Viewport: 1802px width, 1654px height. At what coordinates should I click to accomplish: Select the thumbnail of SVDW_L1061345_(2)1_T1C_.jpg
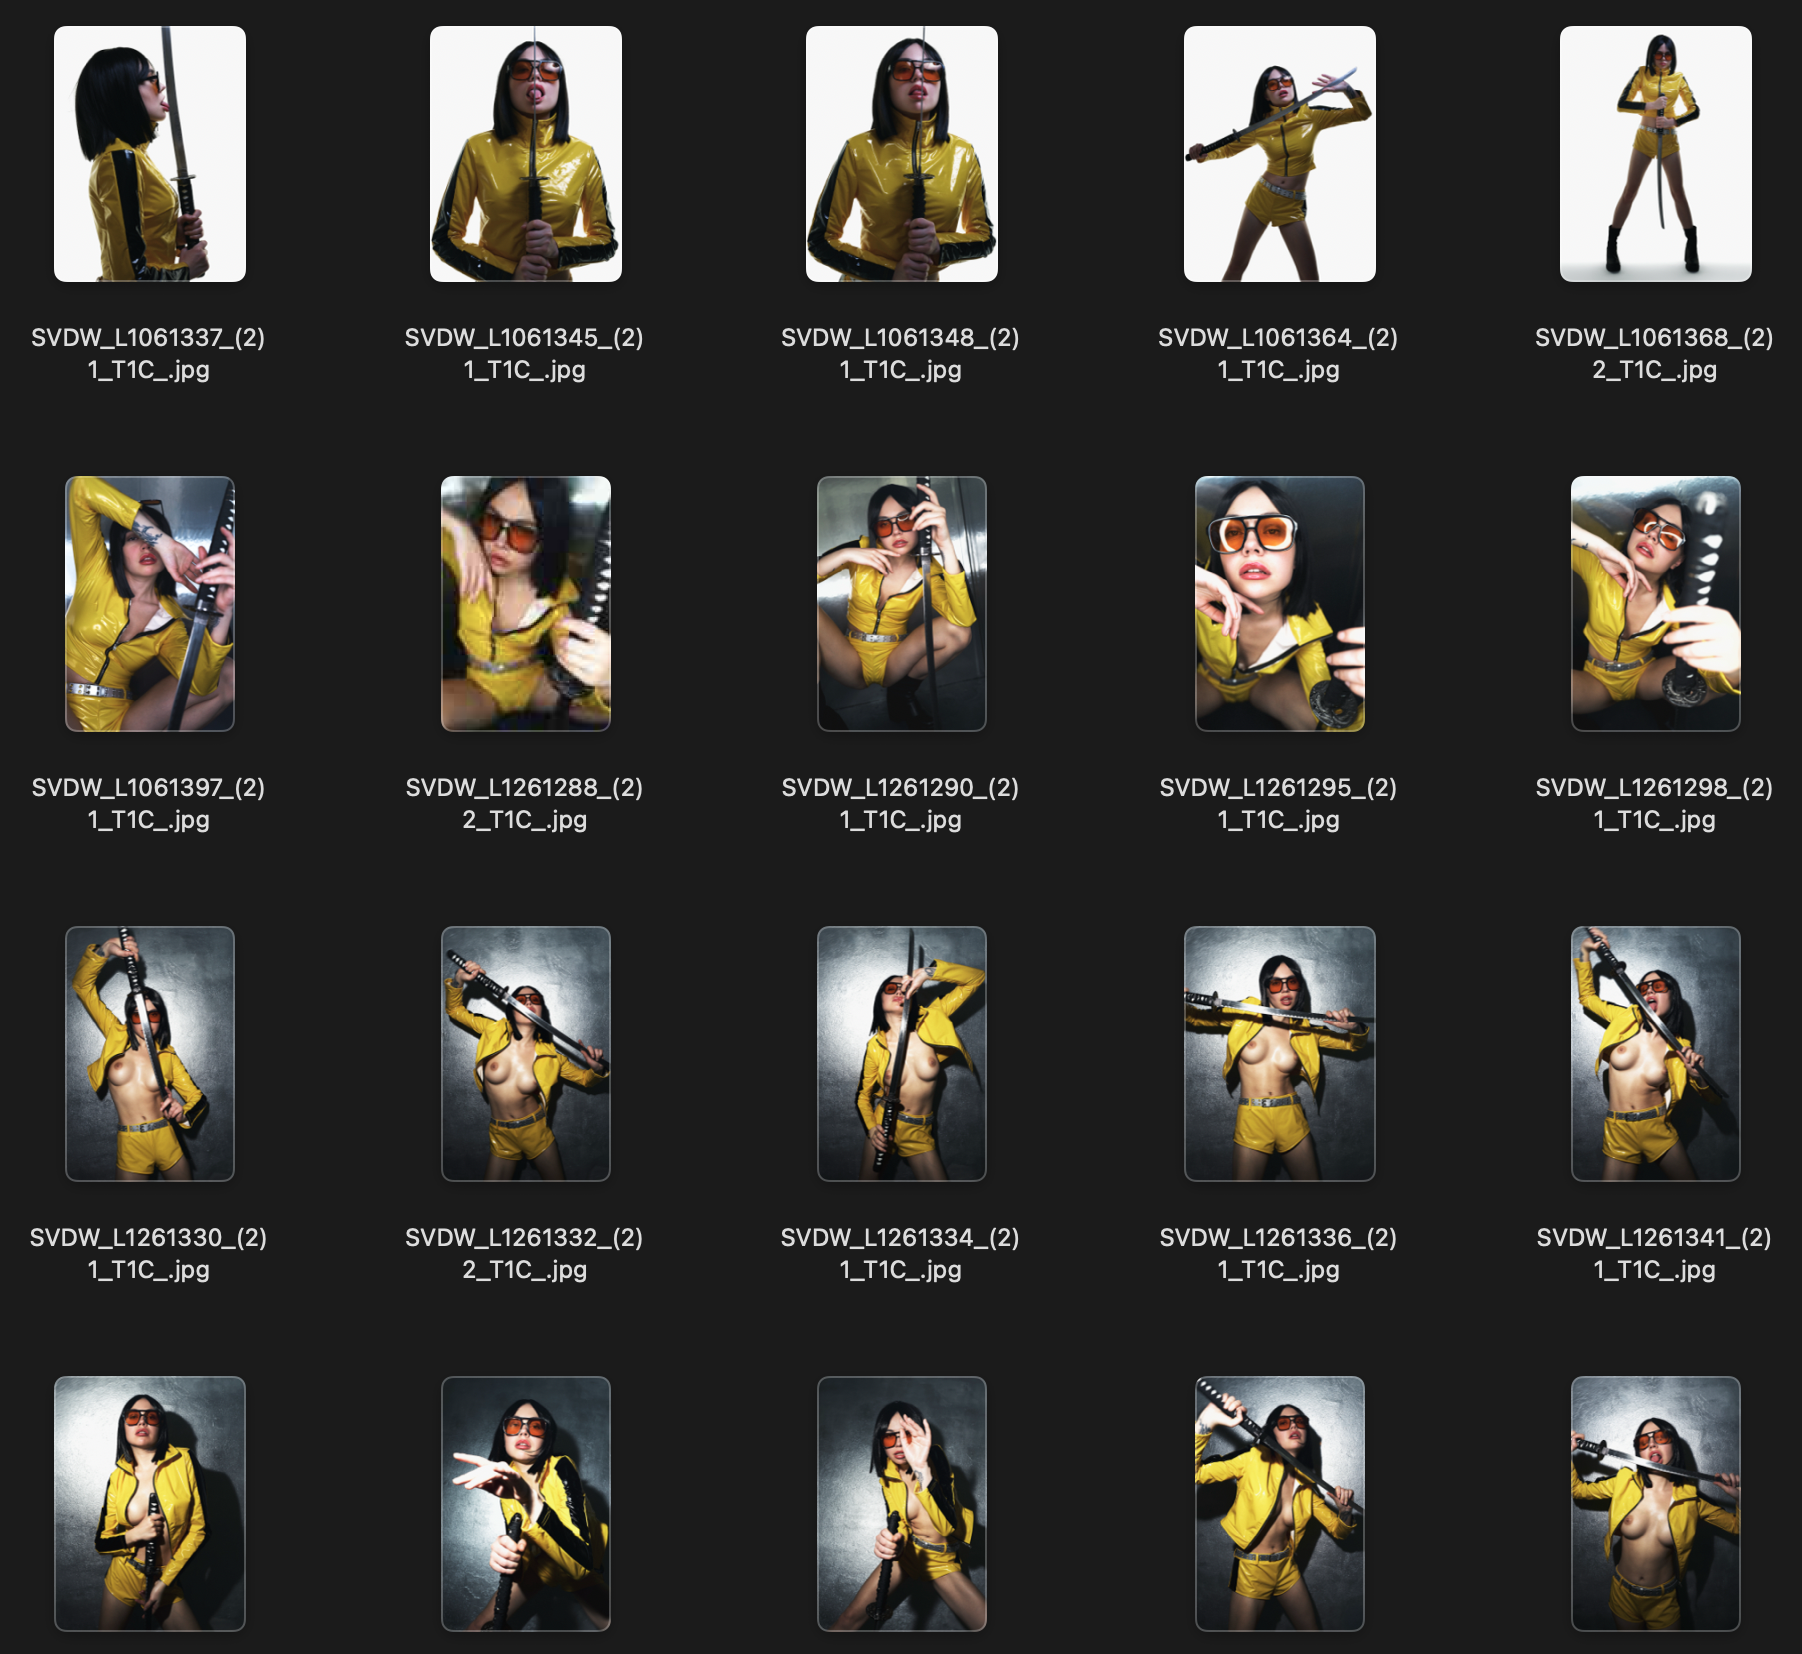tap(526, 154)
